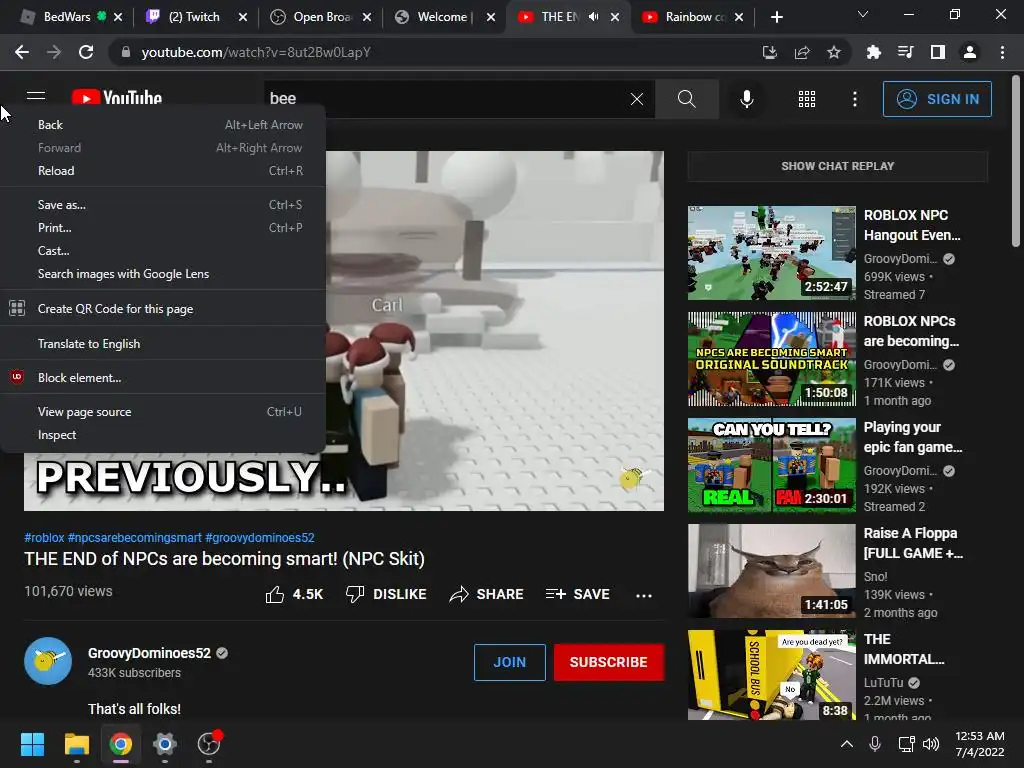Open the #roblox hashtag link
Viewport: 1024px width, 768px height.
tap(44, 537)
